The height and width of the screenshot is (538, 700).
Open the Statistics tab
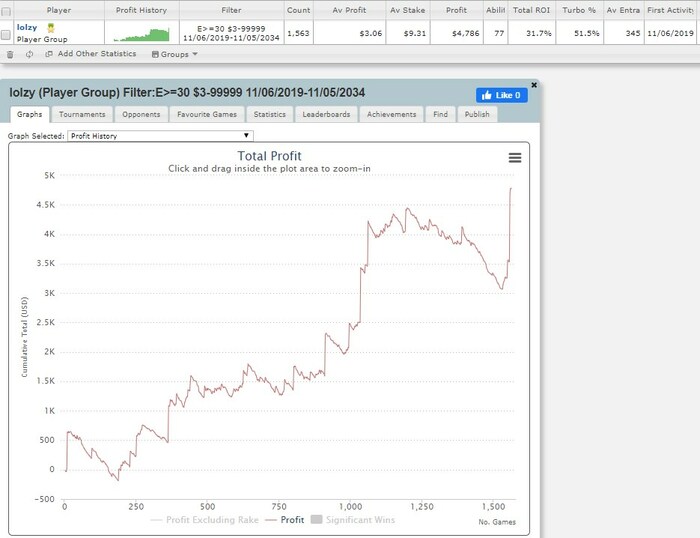270,114
